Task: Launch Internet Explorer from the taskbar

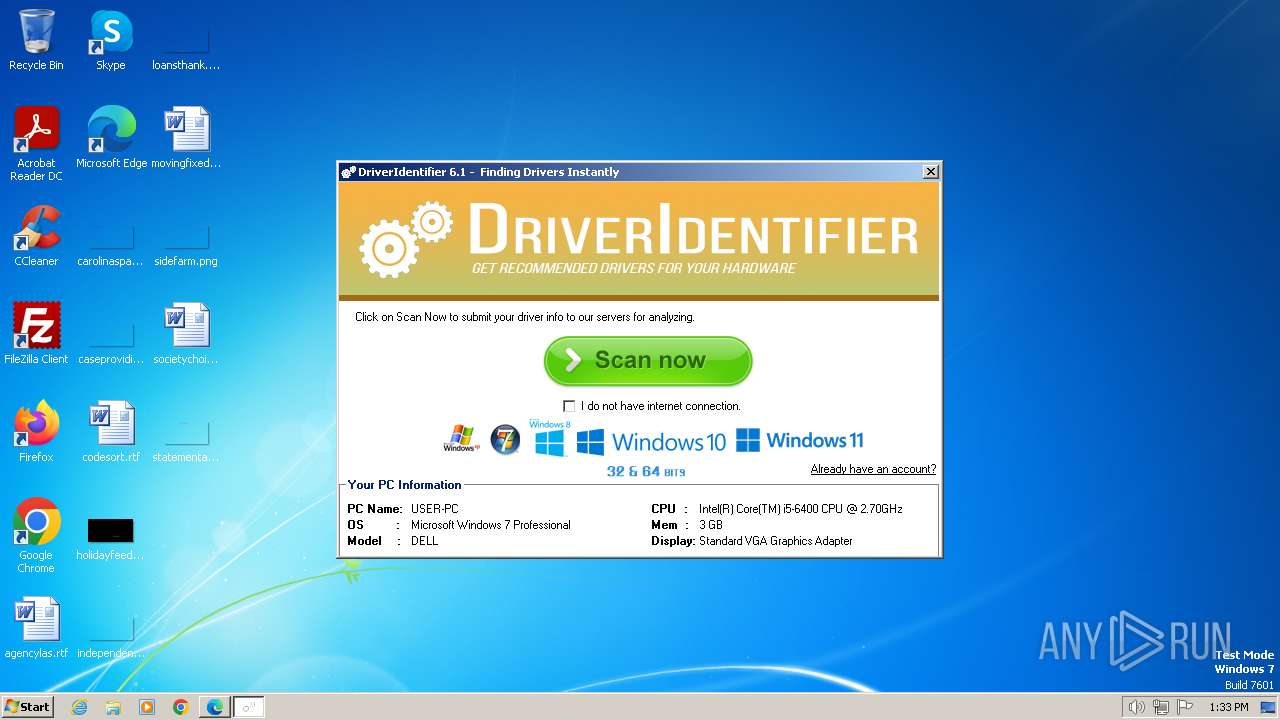Action: [x=80, y=707]
